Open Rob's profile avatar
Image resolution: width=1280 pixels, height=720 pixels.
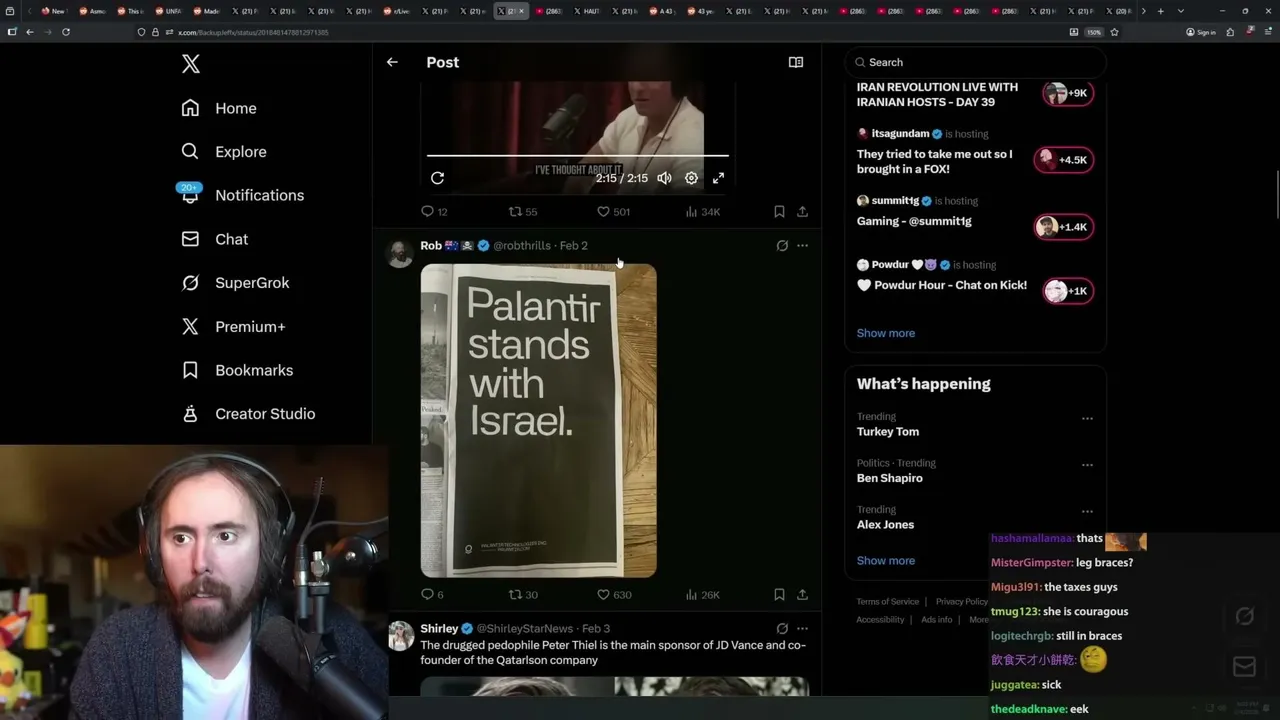(400, 252)
